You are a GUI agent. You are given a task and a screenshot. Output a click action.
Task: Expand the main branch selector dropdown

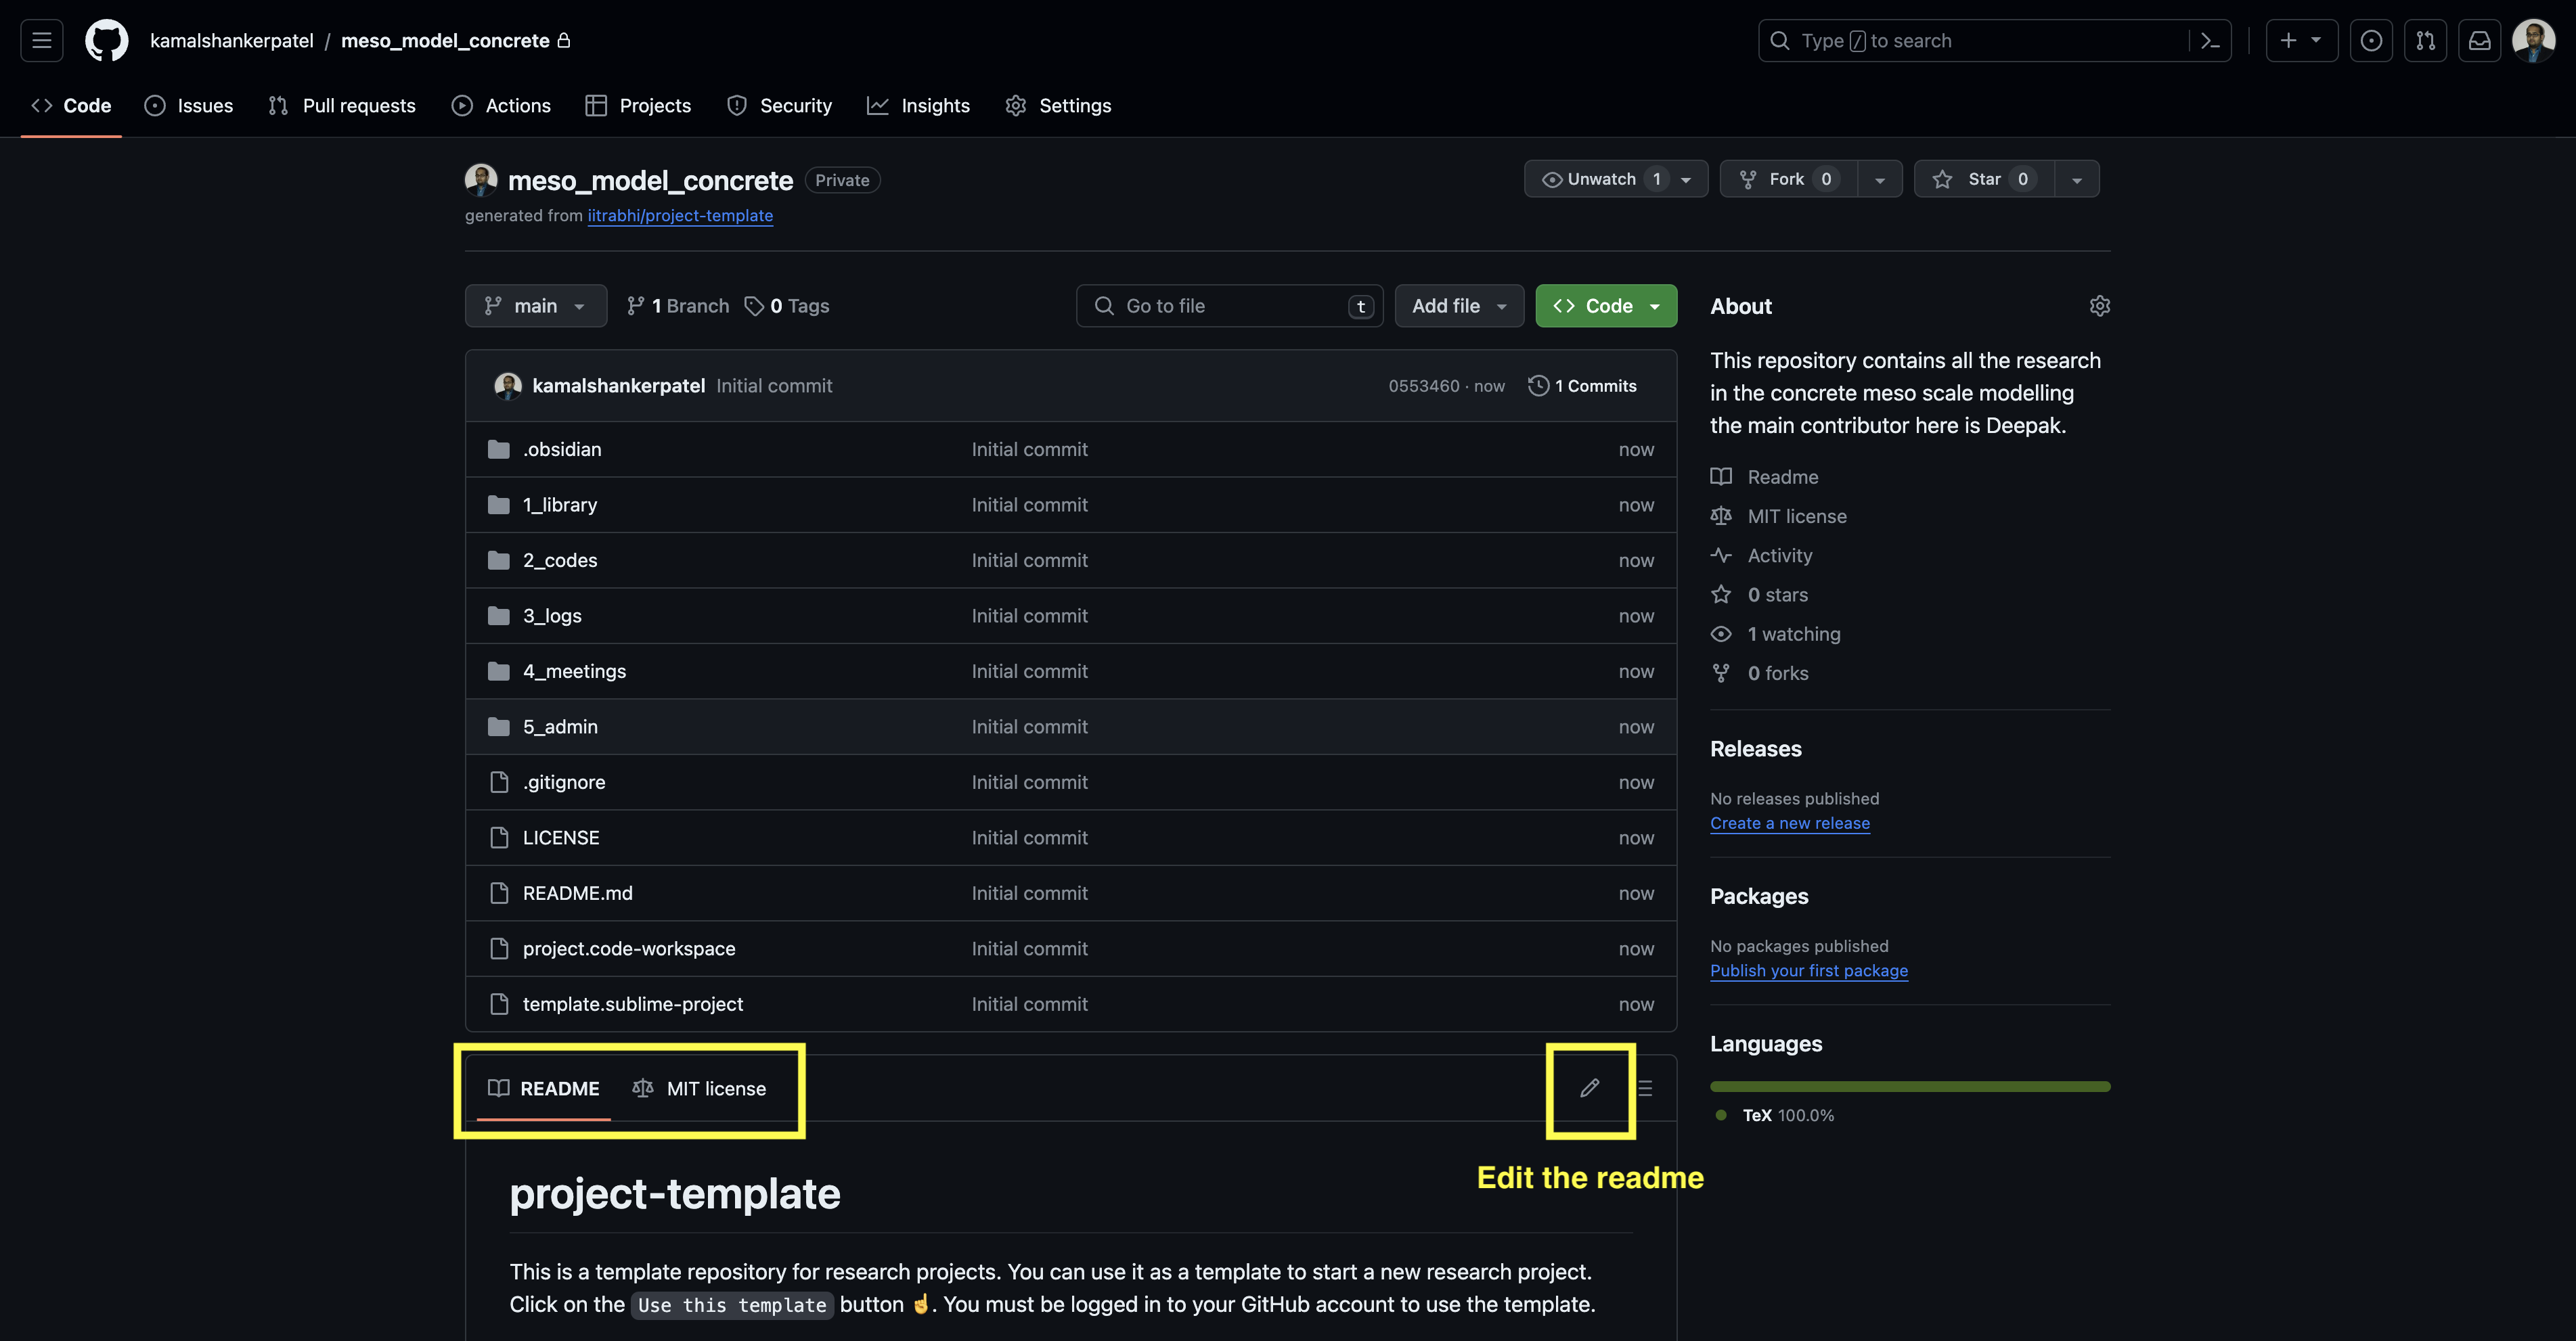535,306
